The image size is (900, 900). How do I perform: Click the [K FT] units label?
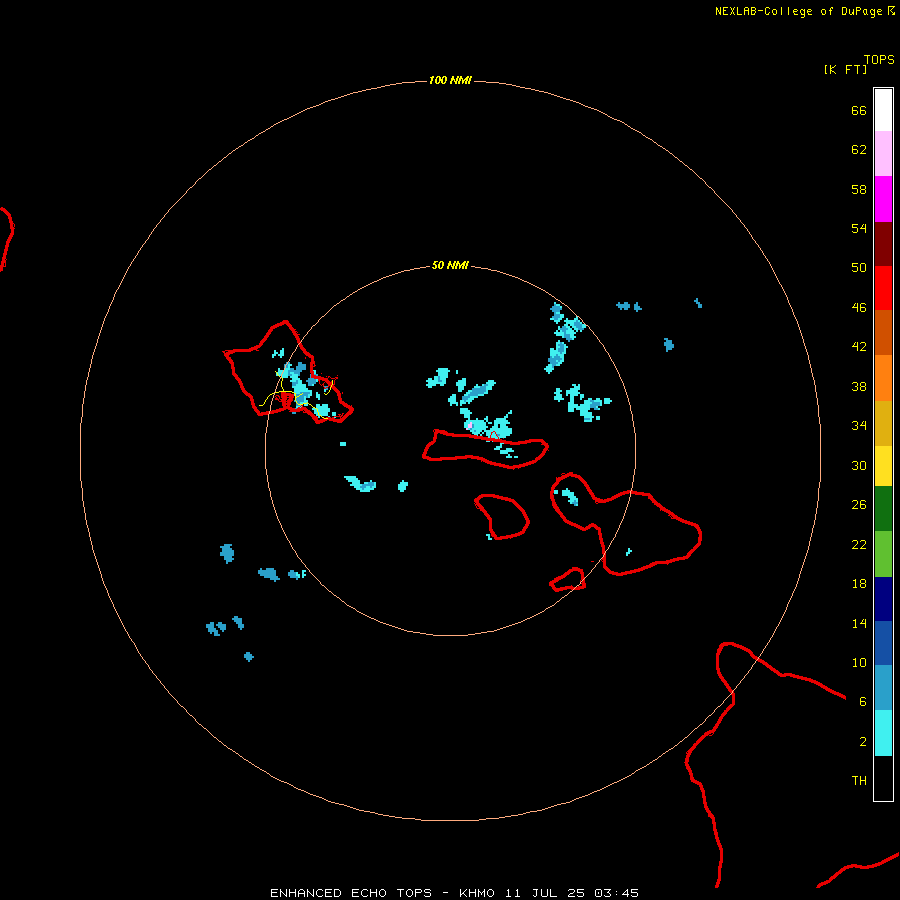(x=845, y=70)
